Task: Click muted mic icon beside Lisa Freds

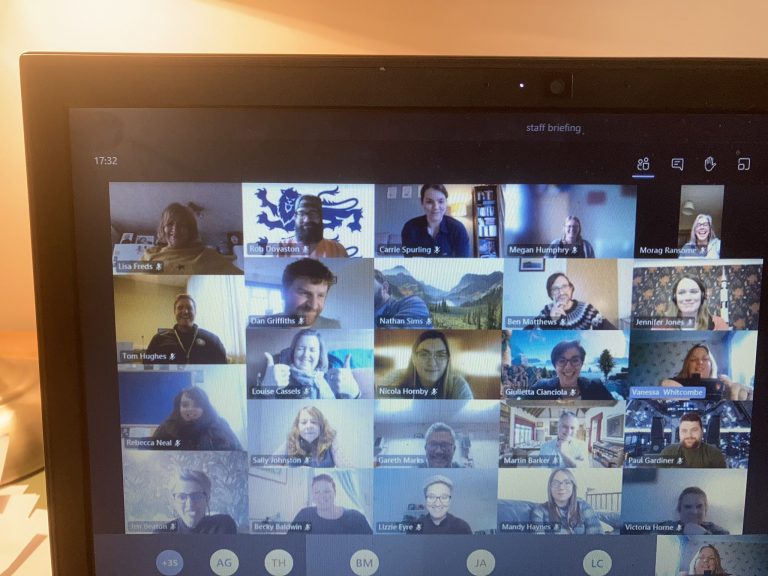Action: pyautogui.click(x=159, y=266)
